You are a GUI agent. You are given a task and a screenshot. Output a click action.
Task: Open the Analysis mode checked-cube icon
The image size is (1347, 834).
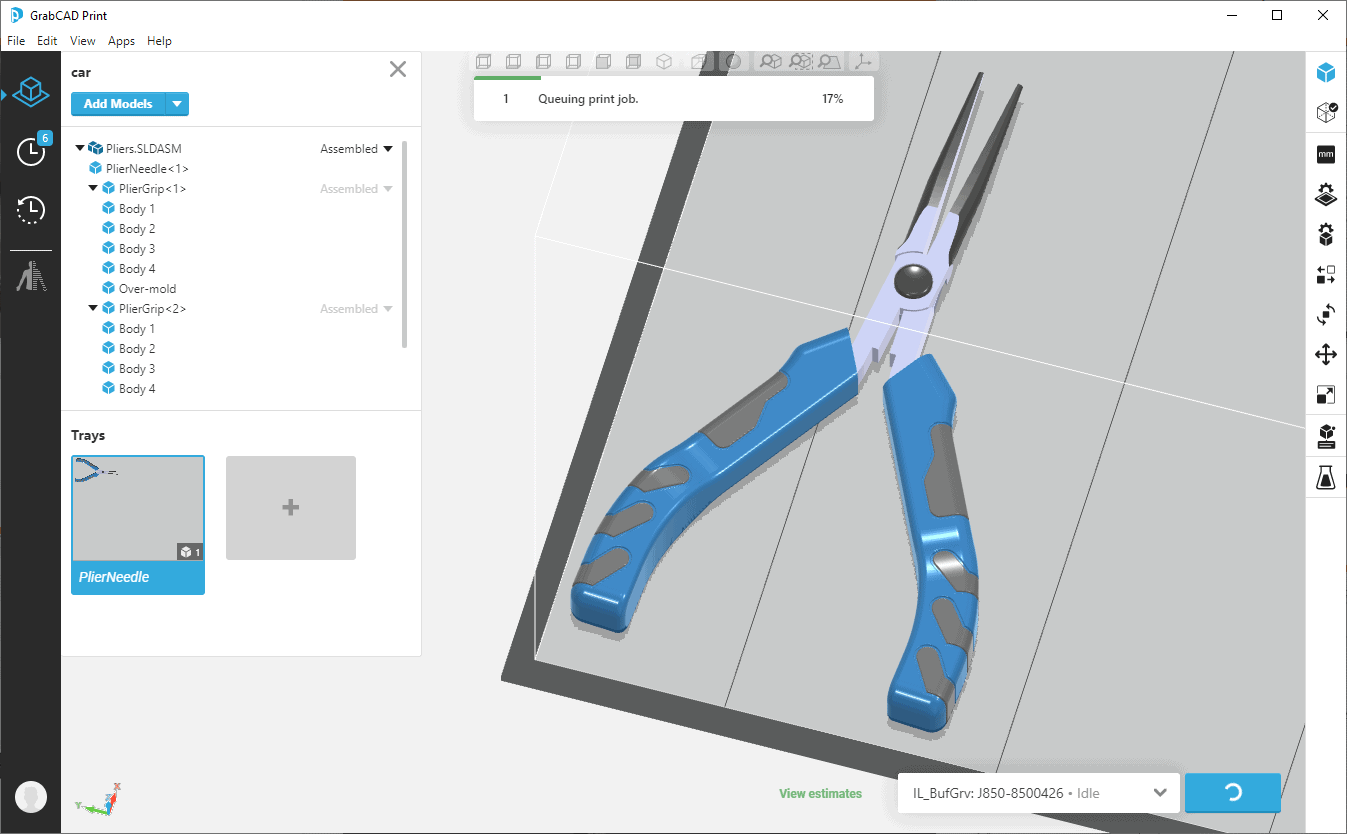coord(1326,113)
